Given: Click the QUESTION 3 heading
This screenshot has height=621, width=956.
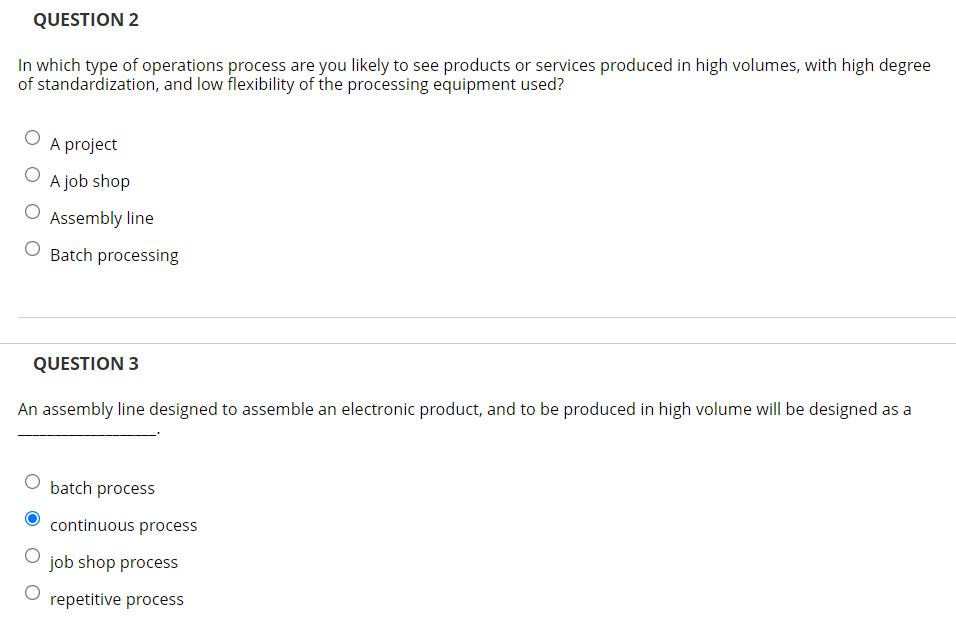Looking at the screenshot, I should pyautogui.click(x=86, y=363).
